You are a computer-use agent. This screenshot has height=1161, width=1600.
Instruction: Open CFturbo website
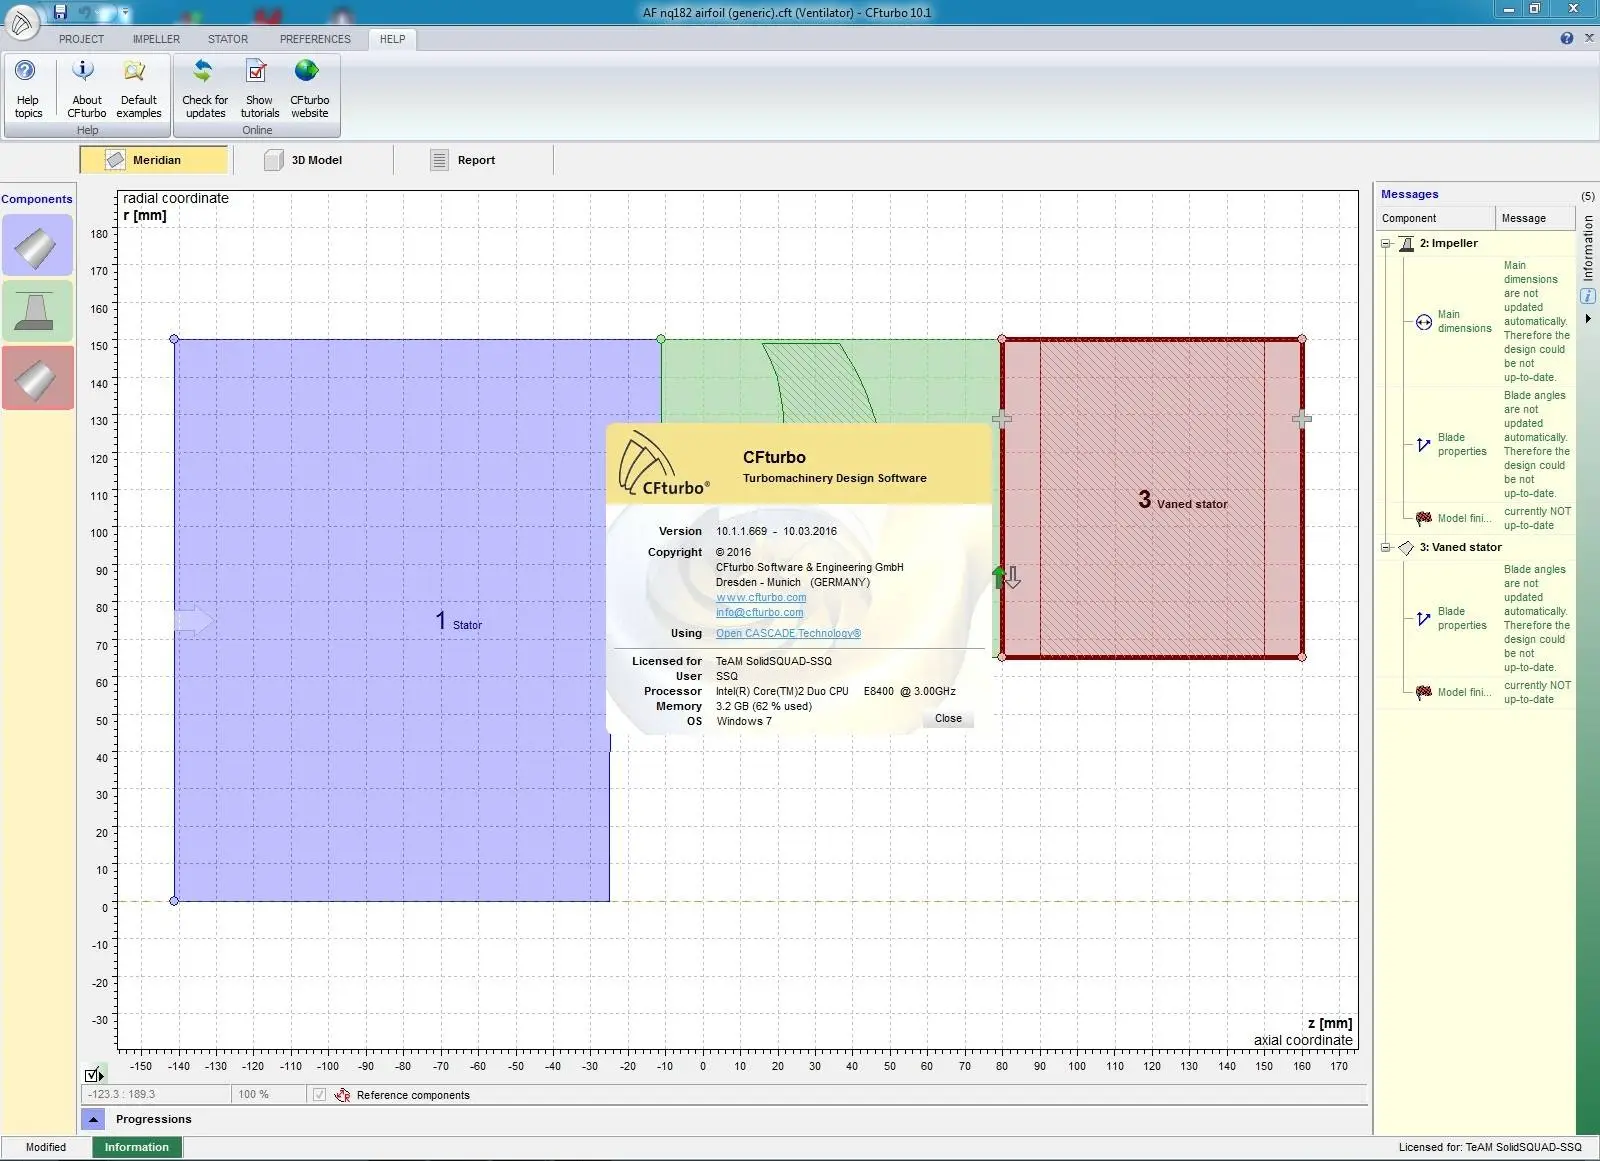pyautogui.click(x=309, y=89)
